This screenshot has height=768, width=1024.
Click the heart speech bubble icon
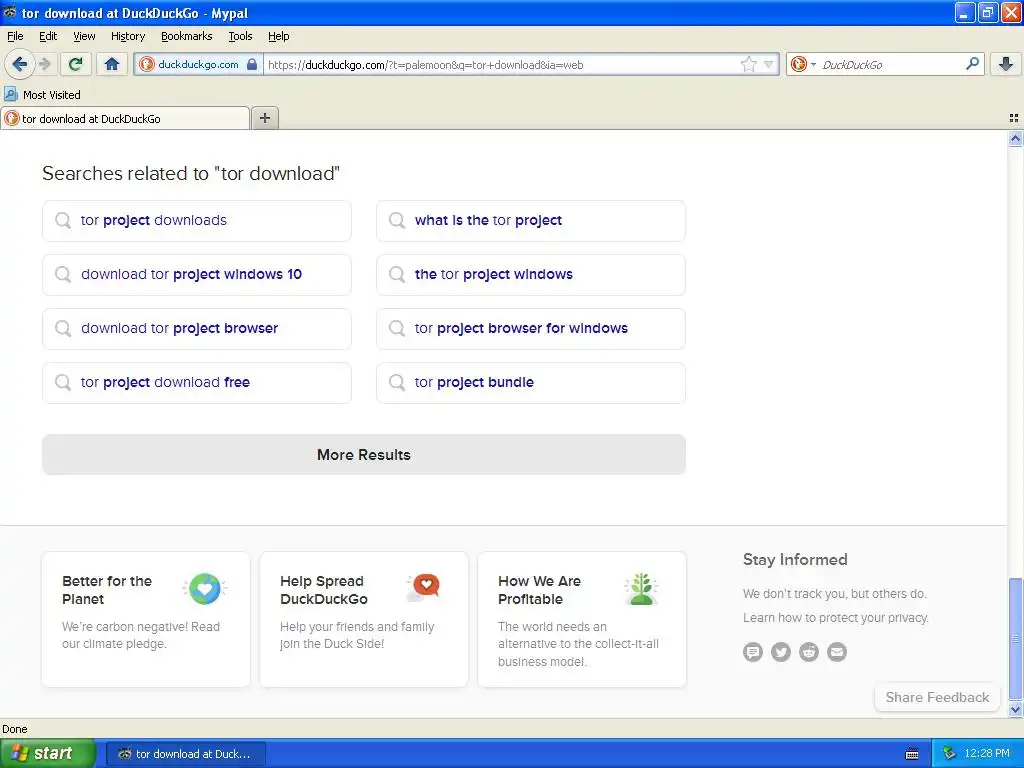(423, 588)
